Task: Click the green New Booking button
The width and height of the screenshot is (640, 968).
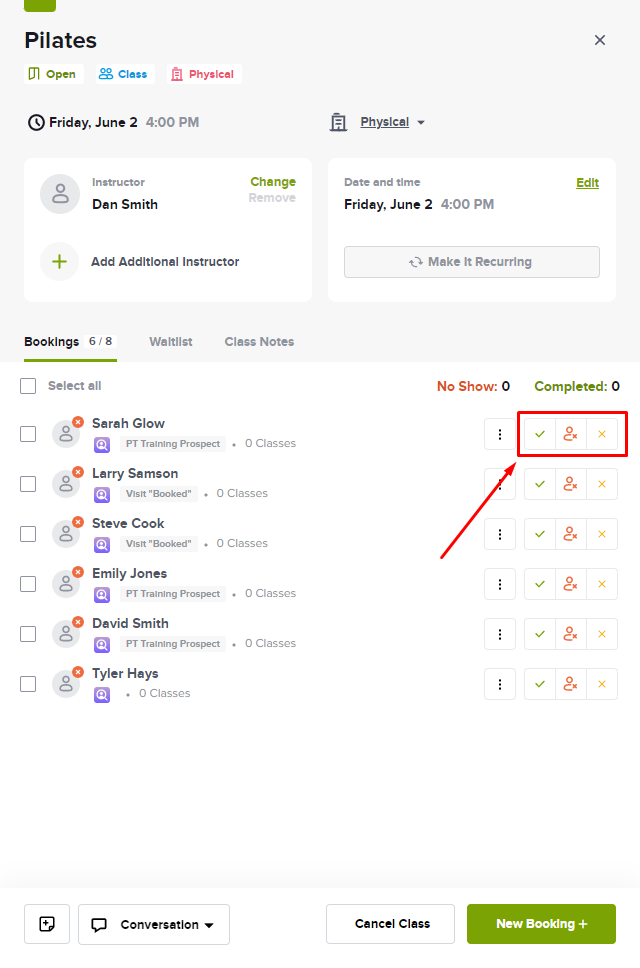Action: click(x=541, y=924)
